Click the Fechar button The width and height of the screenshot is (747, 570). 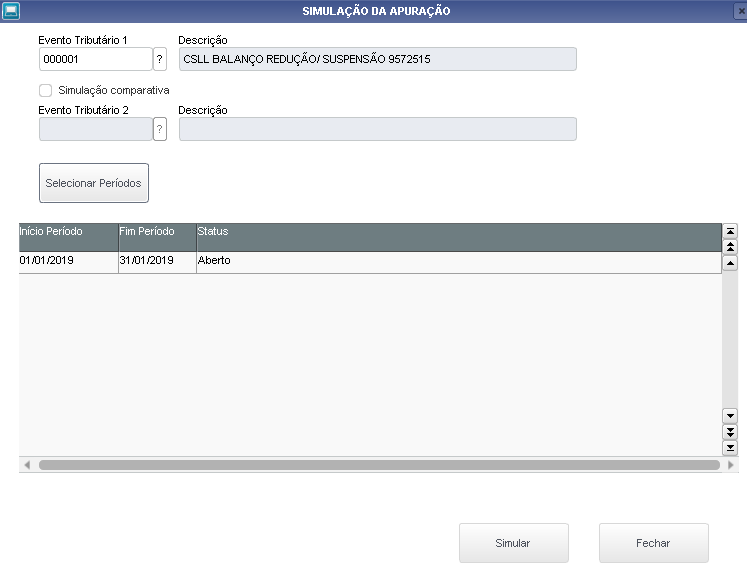[x=654, y=543]
